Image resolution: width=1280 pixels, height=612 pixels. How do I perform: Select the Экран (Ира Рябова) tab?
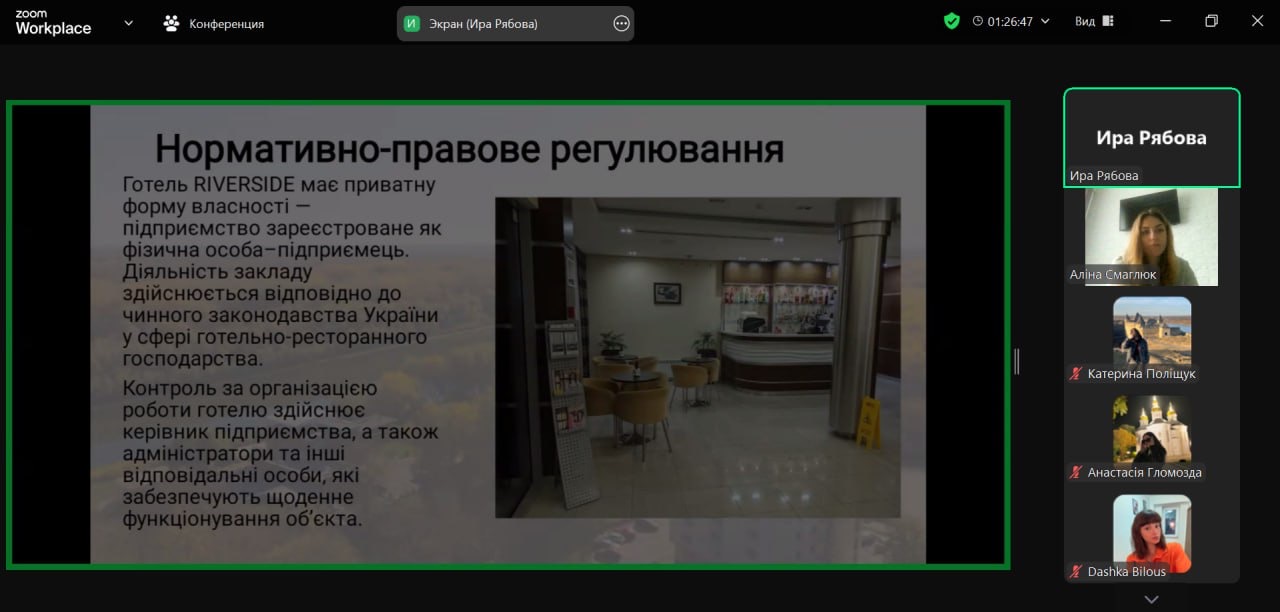[x=515, y=23]
